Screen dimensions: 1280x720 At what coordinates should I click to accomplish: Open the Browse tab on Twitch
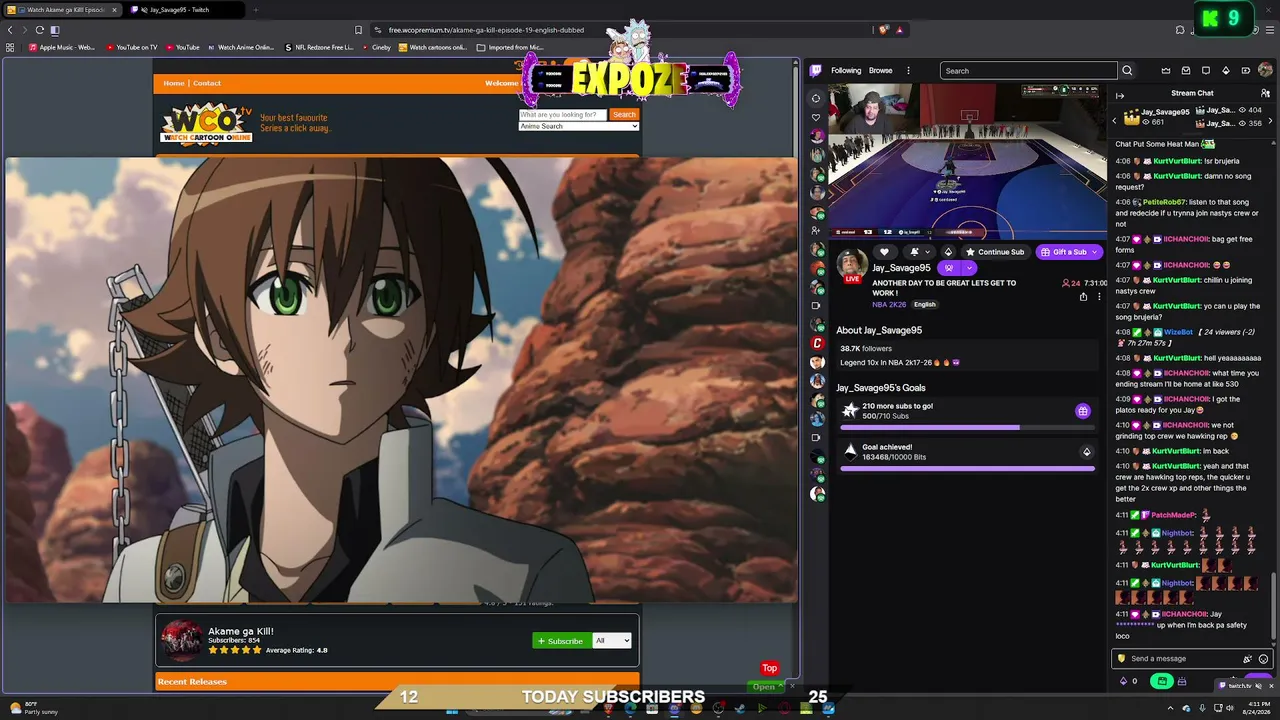[x=881, y=71]
